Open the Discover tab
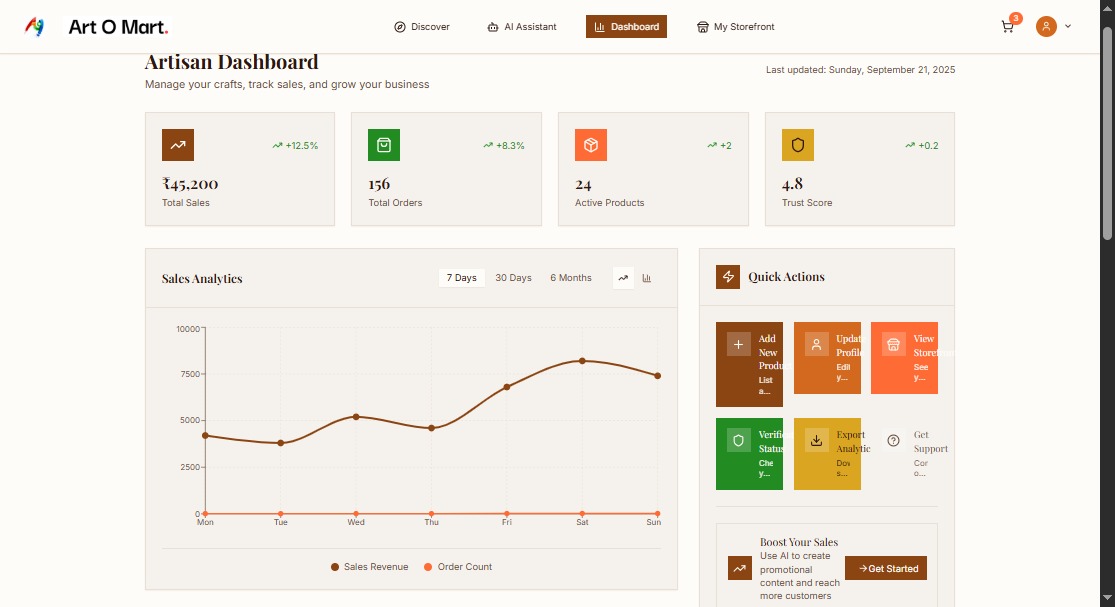 (422, 26)
